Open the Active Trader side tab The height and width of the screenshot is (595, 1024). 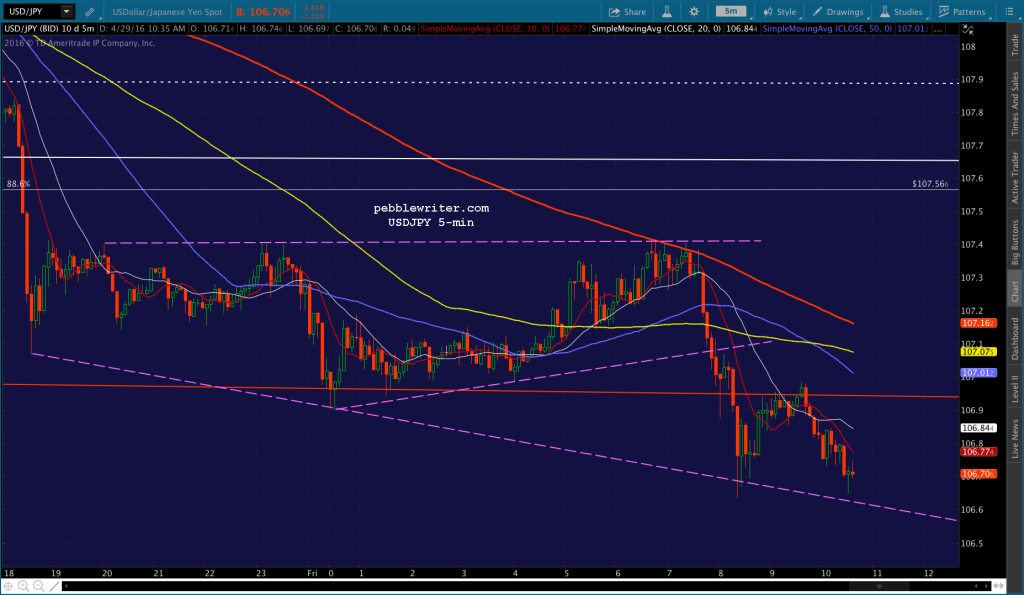[x=1015, y=178]
